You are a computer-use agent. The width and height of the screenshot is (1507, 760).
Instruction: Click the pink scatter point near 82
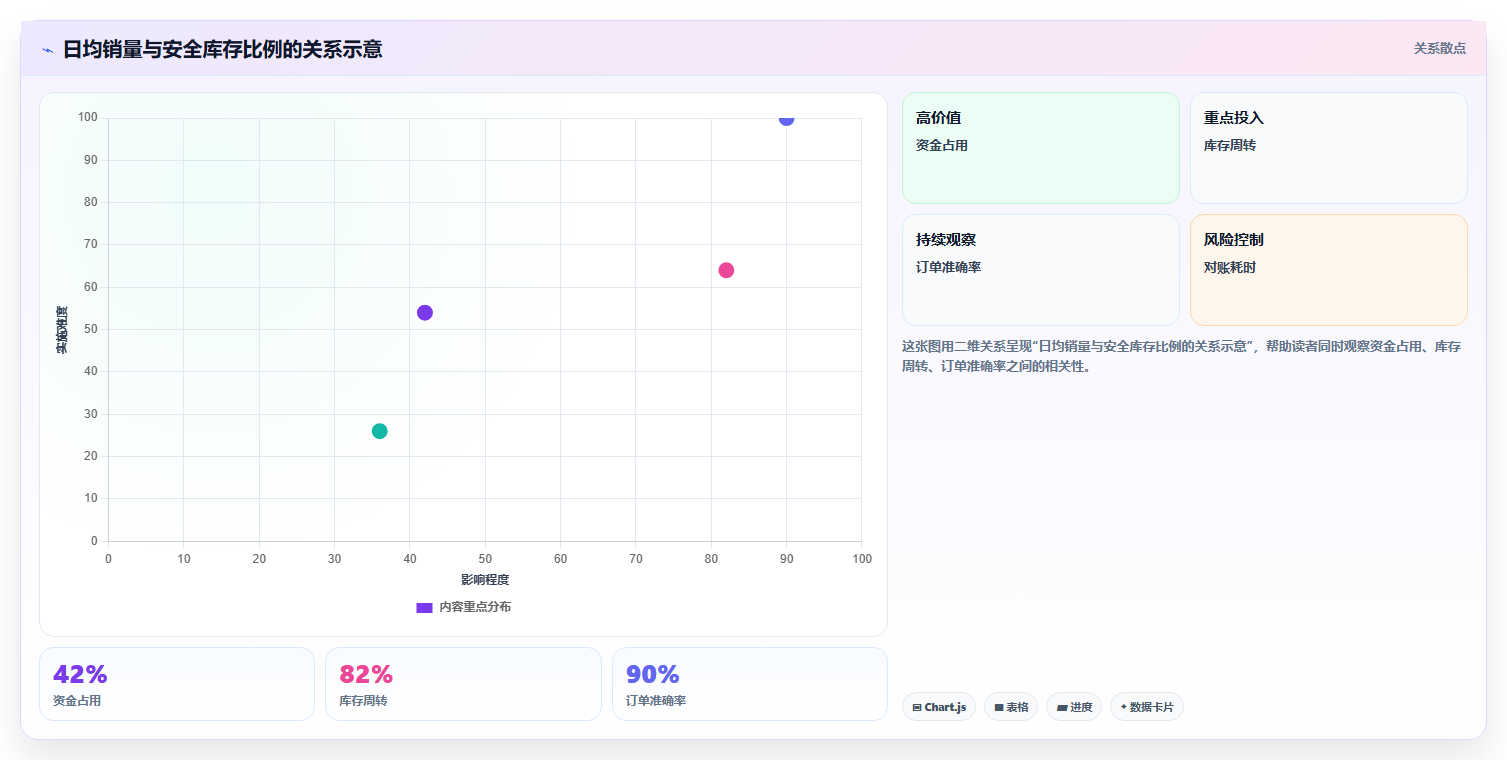point(726,270)
